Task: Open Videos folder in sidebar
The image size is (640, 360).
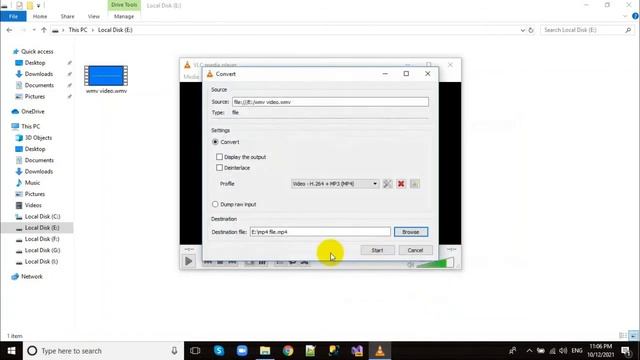Action: coord(33,205)
